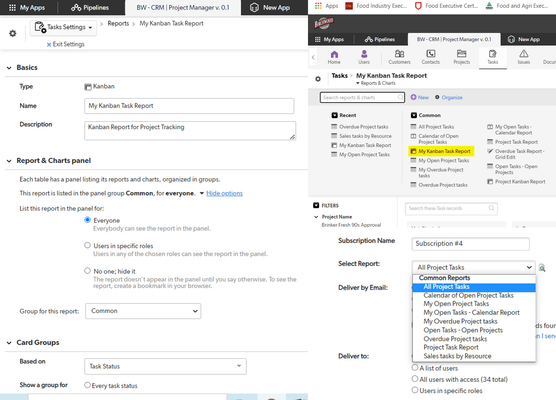Click the Kanban type icon in Basics
This screenshot has height=400, width=556.
88,87
